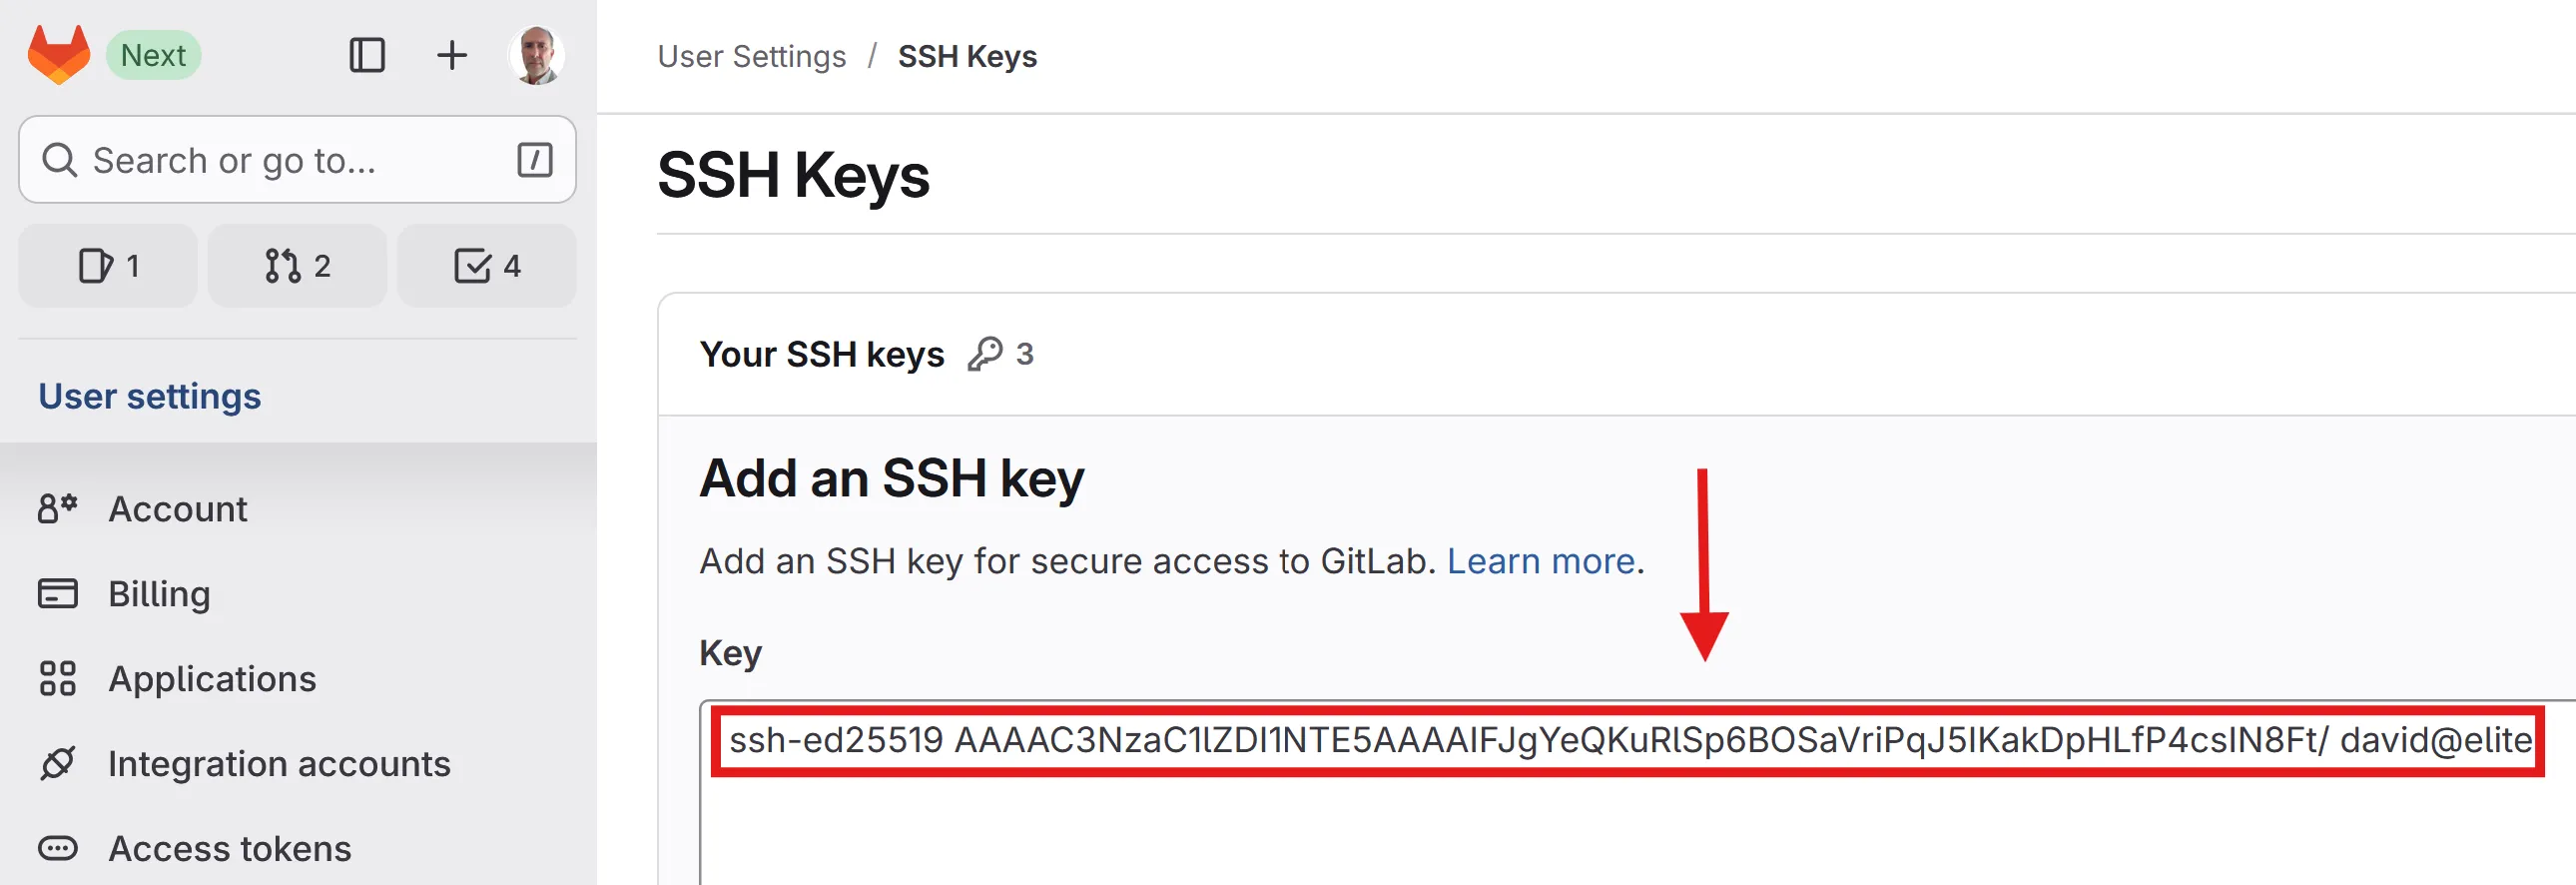Open Integration accounts in sidebar
Viewport: 2576px width, 885px height.
click(x=279, y=764)
